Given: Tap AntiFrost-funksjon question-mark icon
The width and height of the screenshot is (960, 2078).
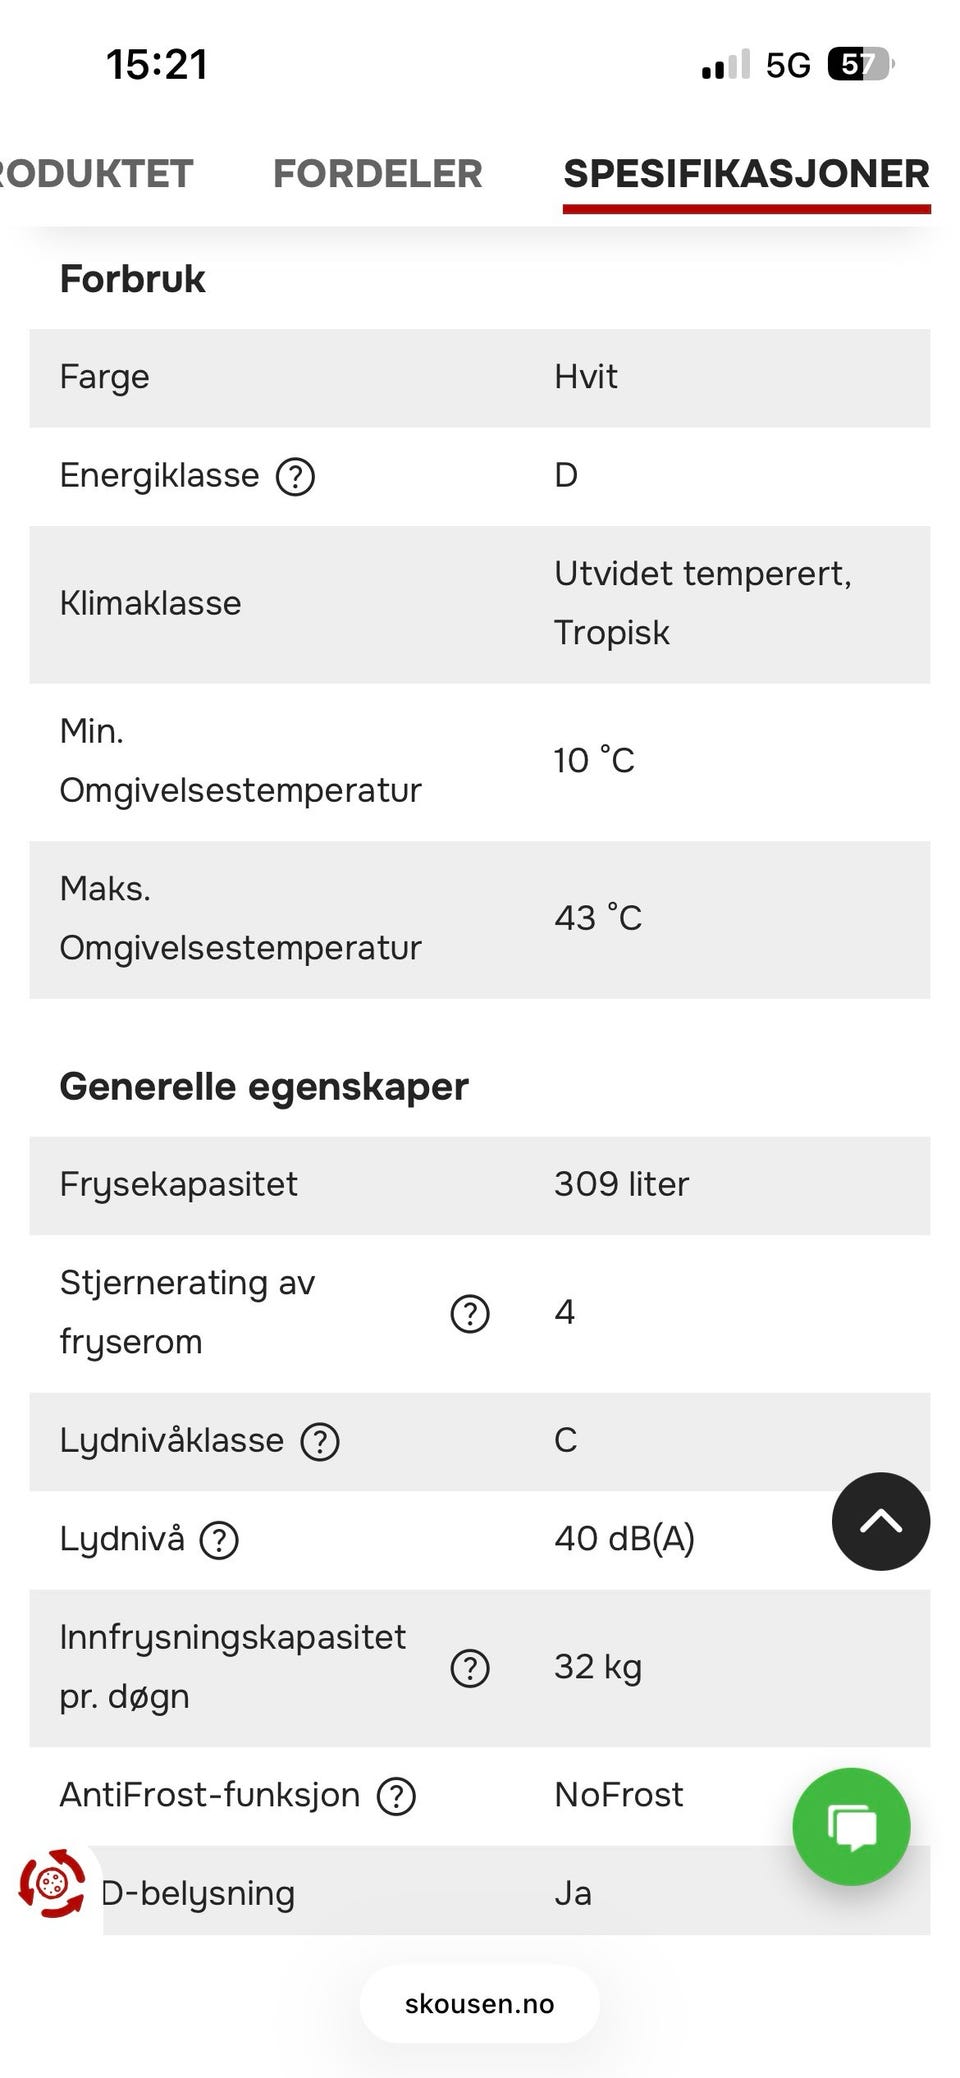Looking at the screenshot, I should click(x=396, y=1796).
